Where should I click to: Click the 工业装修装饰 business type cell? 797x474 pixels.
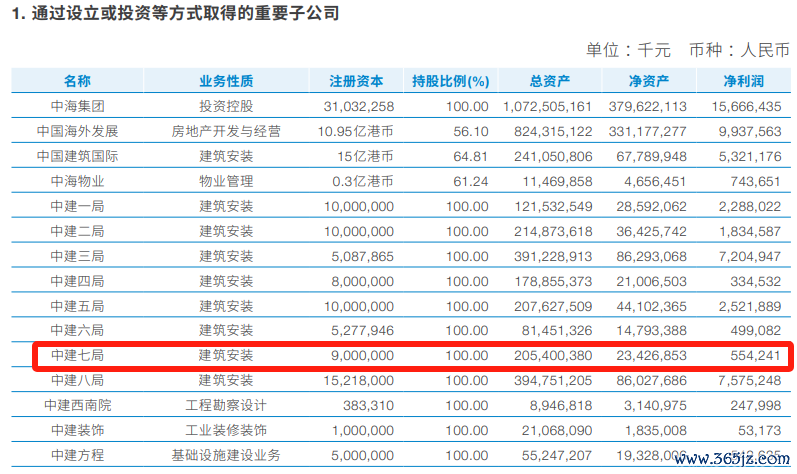226,430
